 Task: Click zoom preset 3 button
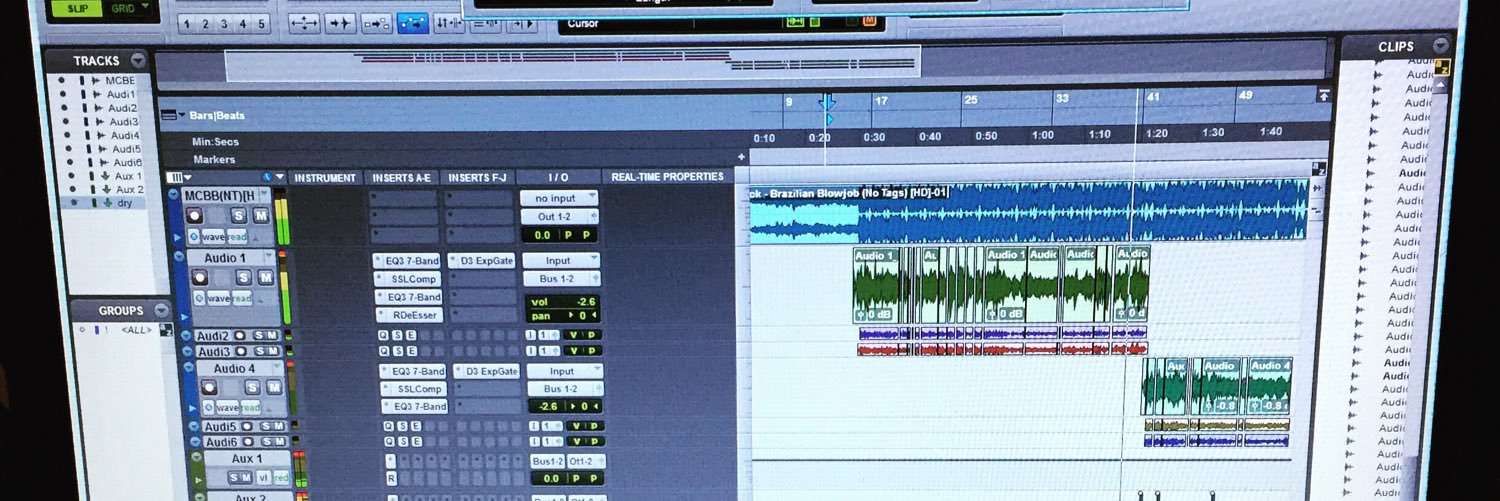[x=224, y=24]
